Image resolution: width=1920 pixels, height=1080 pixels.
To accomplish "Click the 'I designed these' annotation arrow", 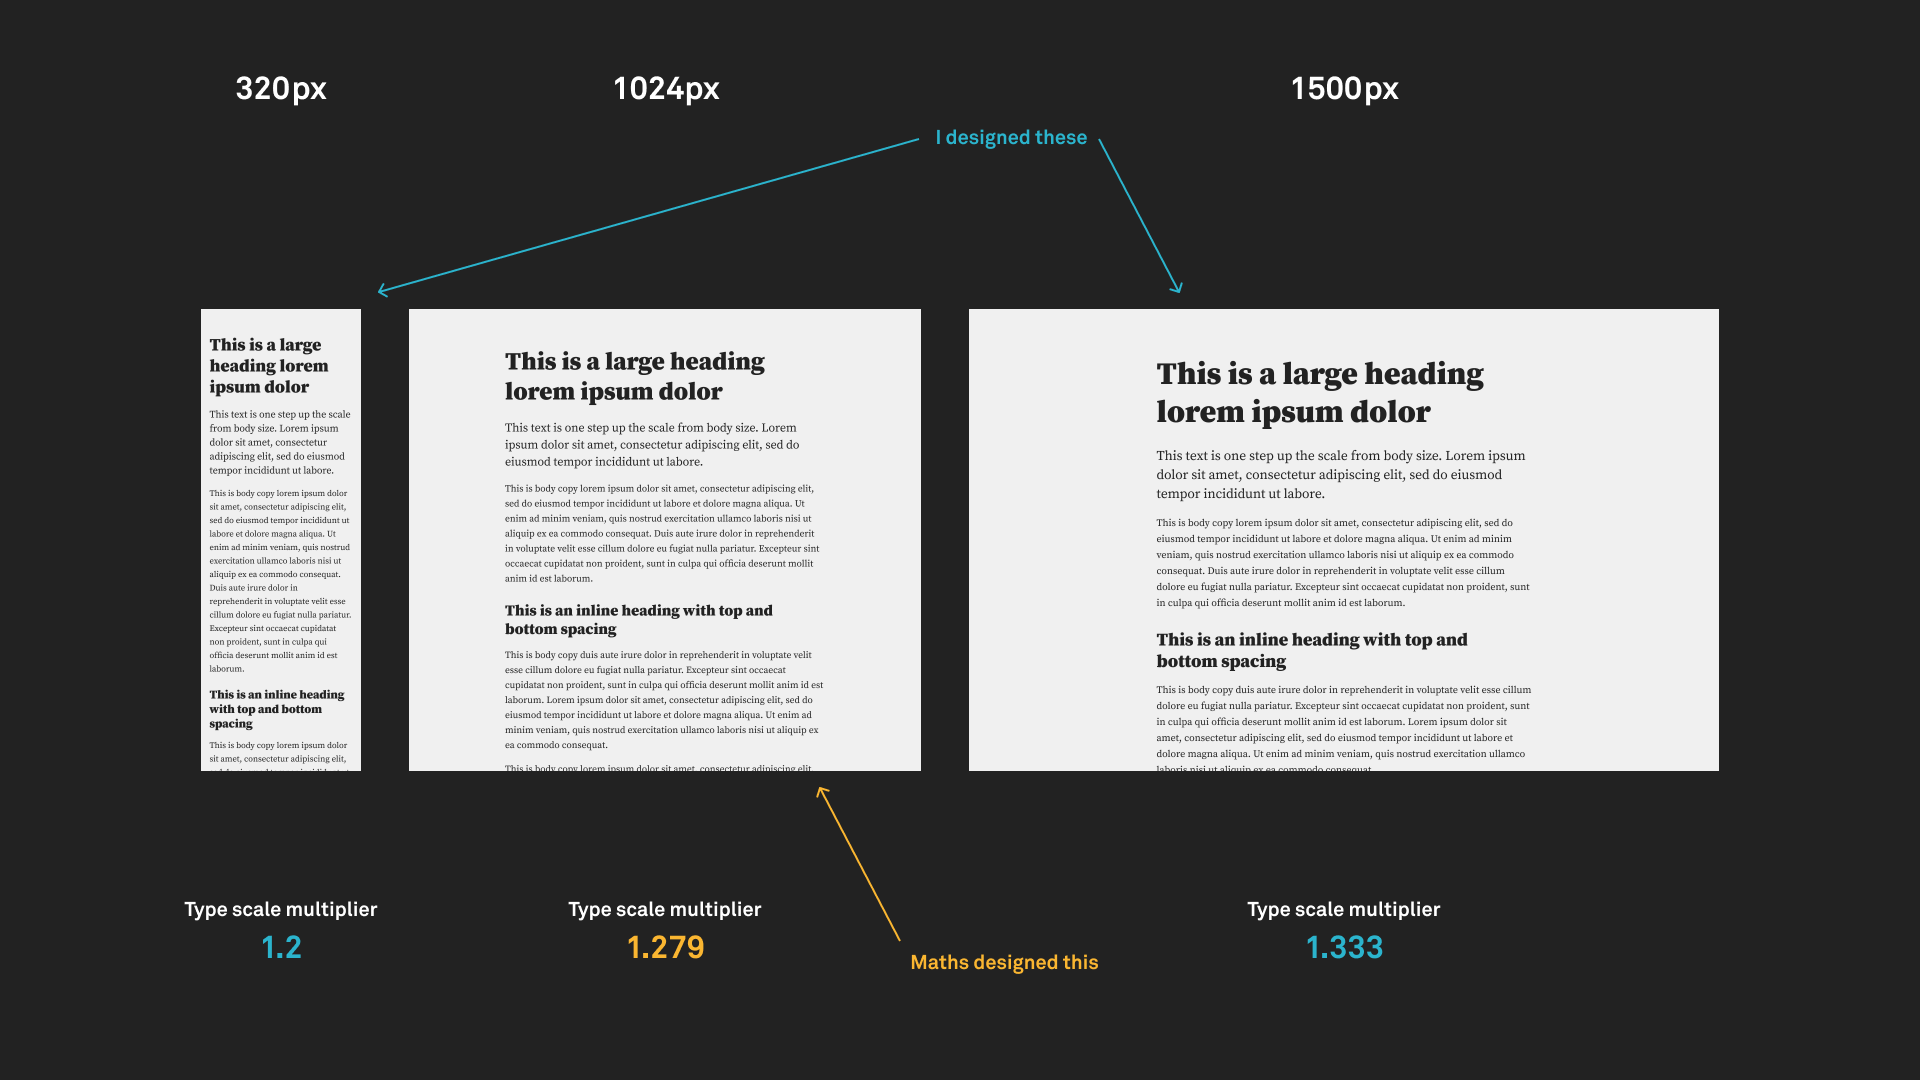I will [x=1010, y=137].
